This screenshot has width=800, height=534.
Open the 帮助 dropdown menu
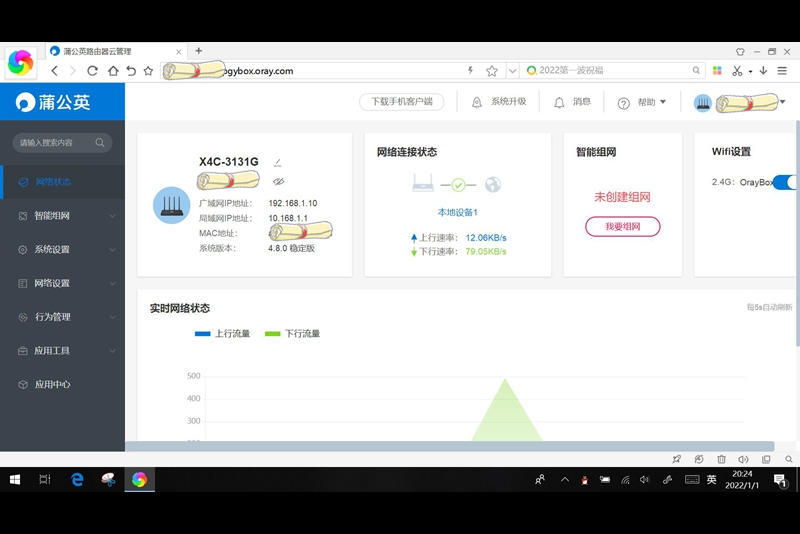pyautogui.click(x=642, y=103)
